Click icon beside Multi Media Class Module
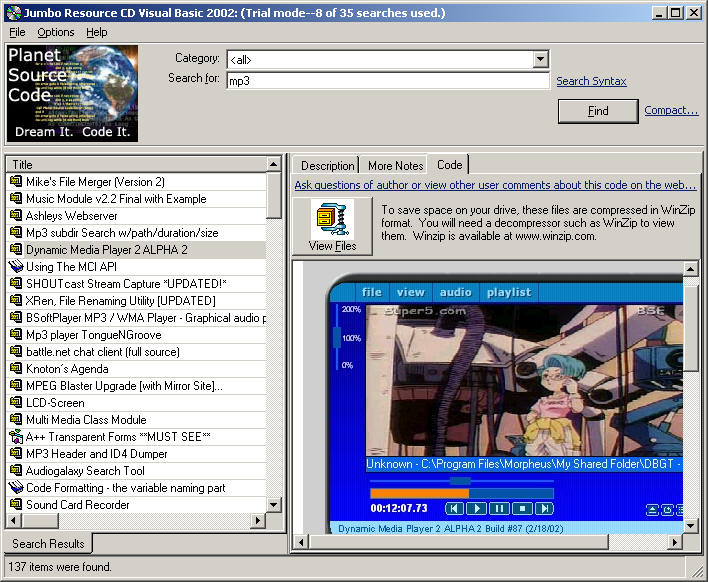 tap(16, 419)
